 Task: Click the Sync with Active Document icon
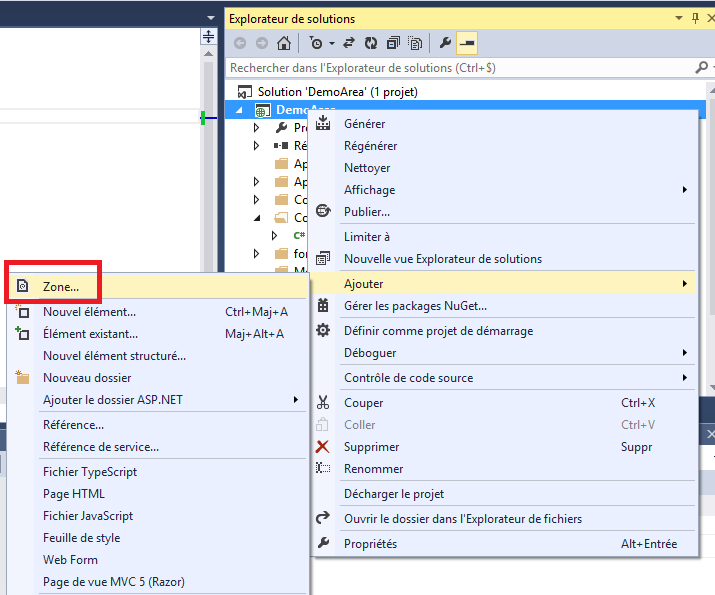349,43
